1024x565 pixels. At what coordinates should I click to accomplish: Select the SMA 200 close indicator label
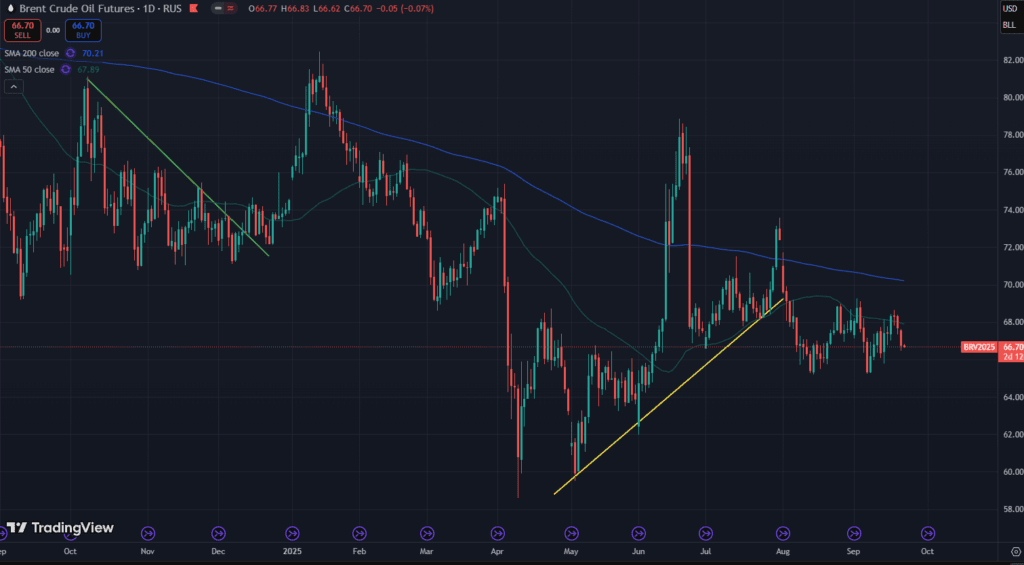(x=32, y=53)
